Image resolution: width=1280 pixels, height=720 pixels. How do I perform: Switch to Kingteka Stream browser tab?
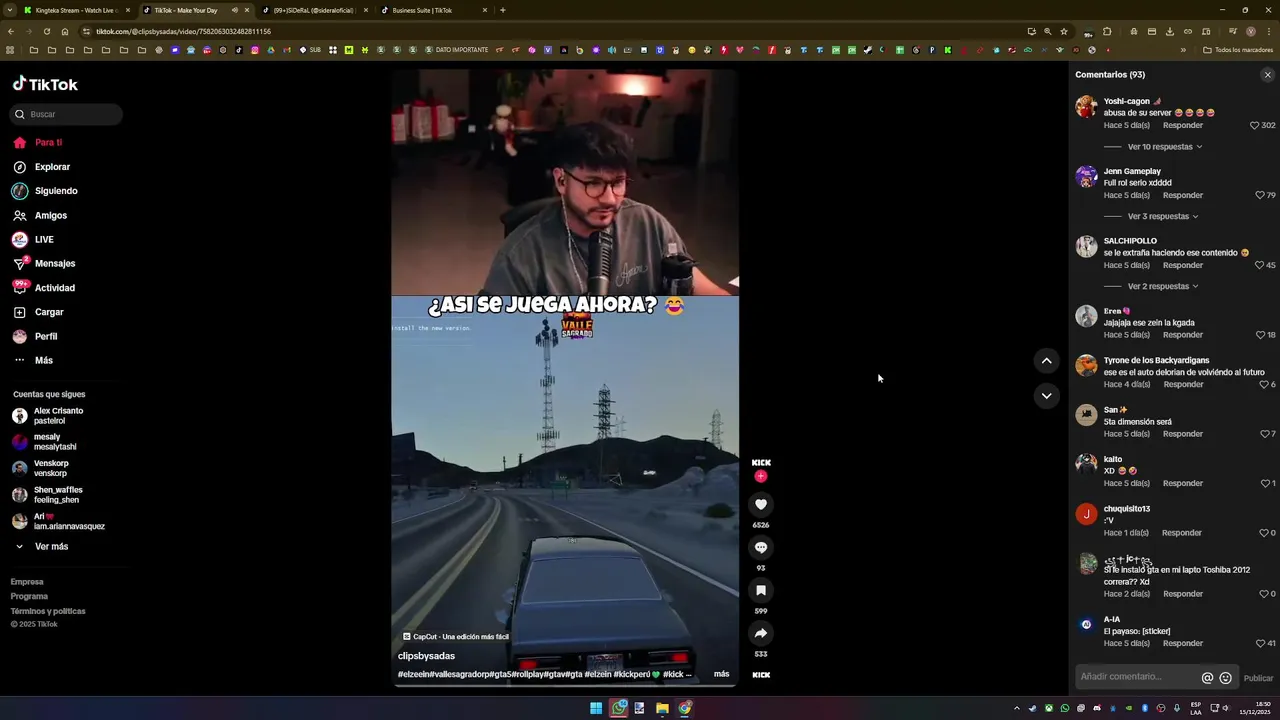[x=78, y=10]
